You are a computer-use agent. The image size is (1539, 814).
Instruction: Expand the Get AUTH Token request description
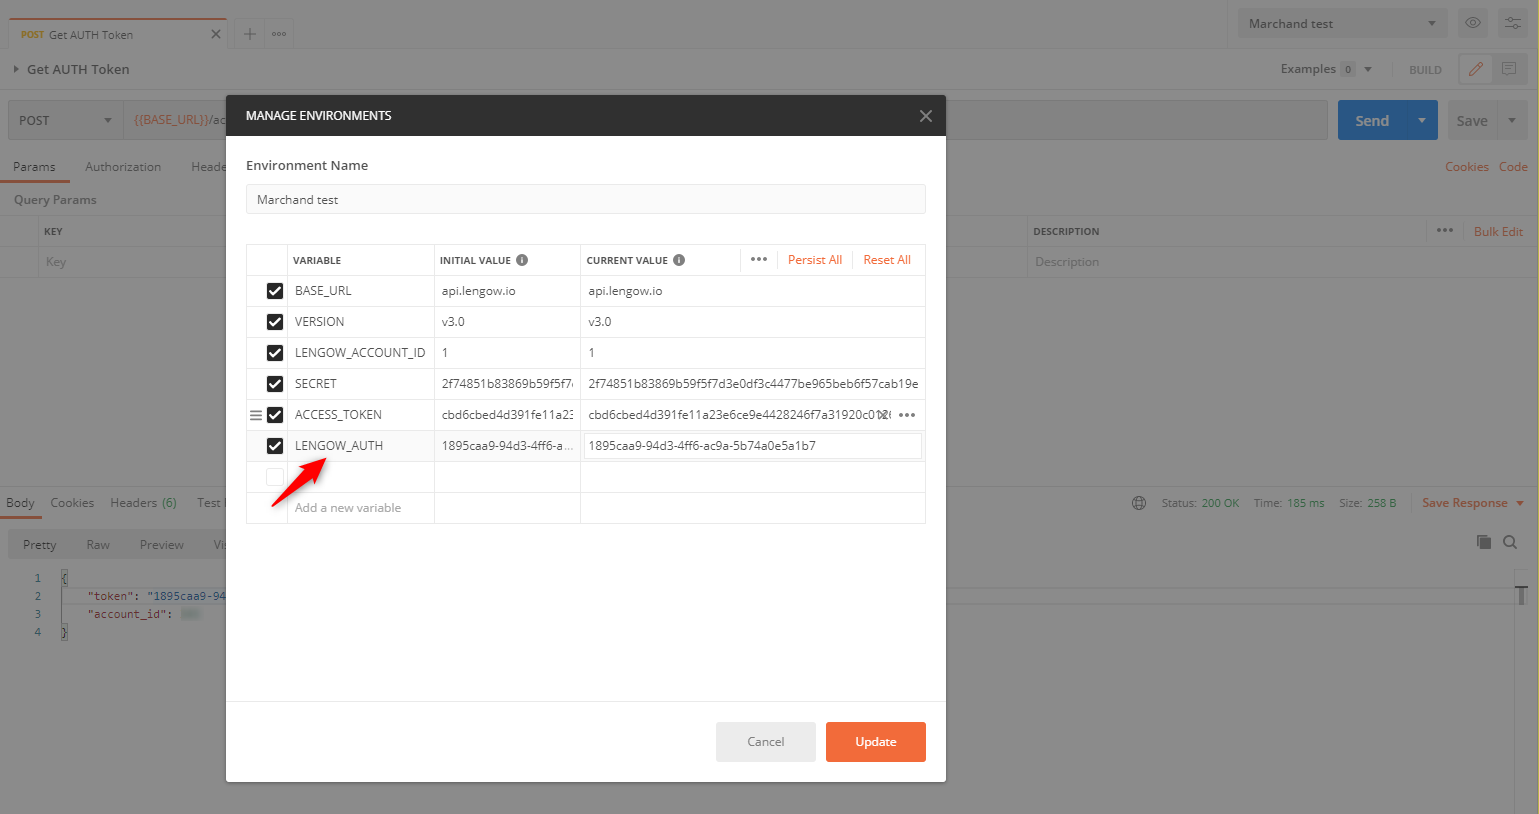pyautogui.click(x=16, y=69)
